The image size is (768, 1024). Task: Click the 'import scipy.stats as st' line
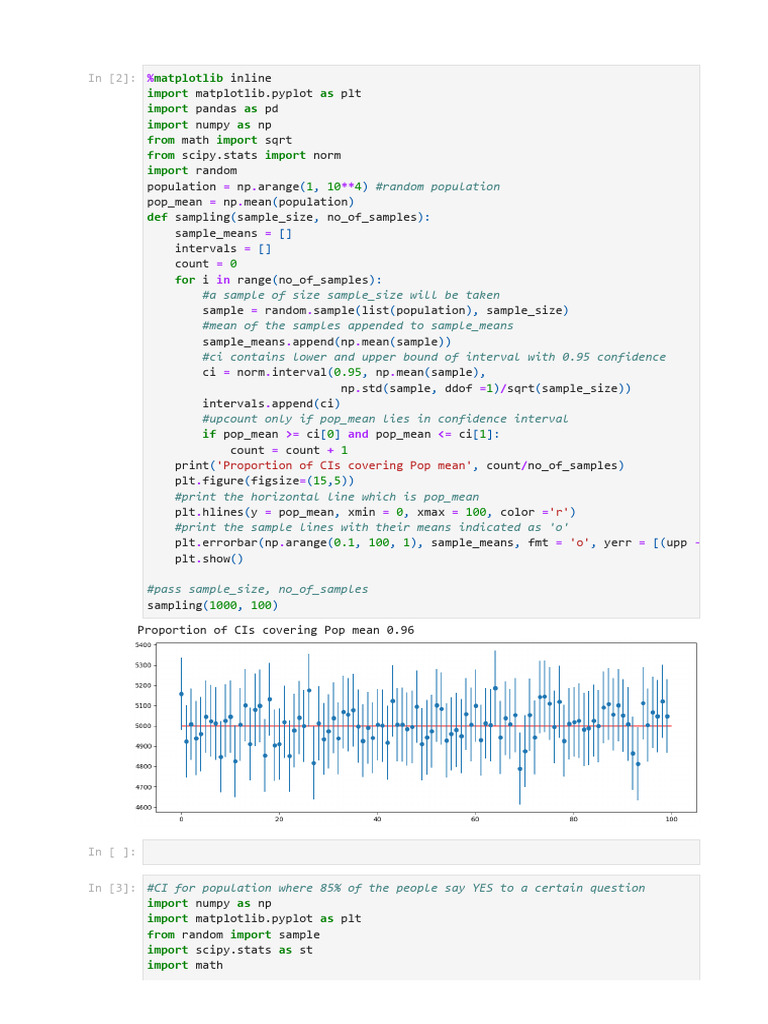click(x=230, y=950)
